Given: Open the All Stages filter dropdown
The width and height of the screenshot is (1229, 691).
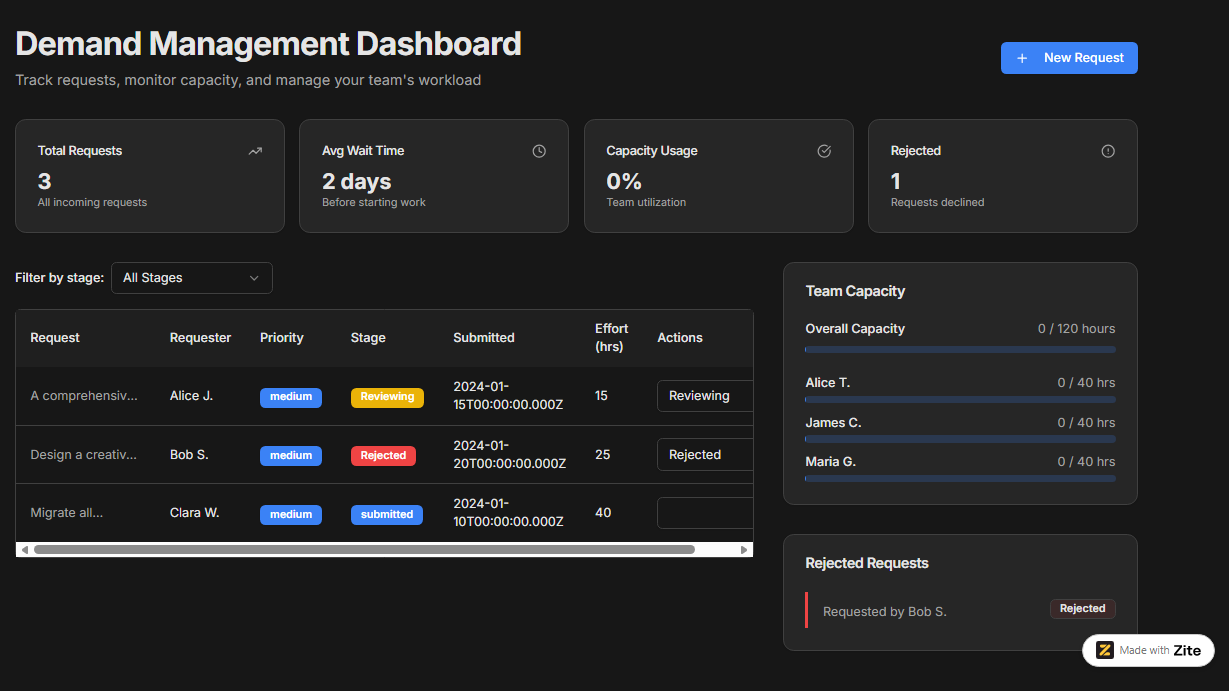Looking at the screenshot, I should pyautogui.click(x=191, y=278).
